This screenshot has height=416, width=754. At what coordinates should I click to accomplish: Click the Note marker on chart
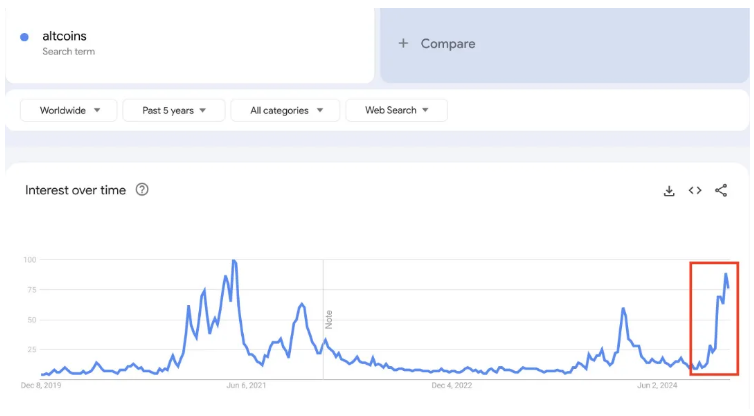329,320
